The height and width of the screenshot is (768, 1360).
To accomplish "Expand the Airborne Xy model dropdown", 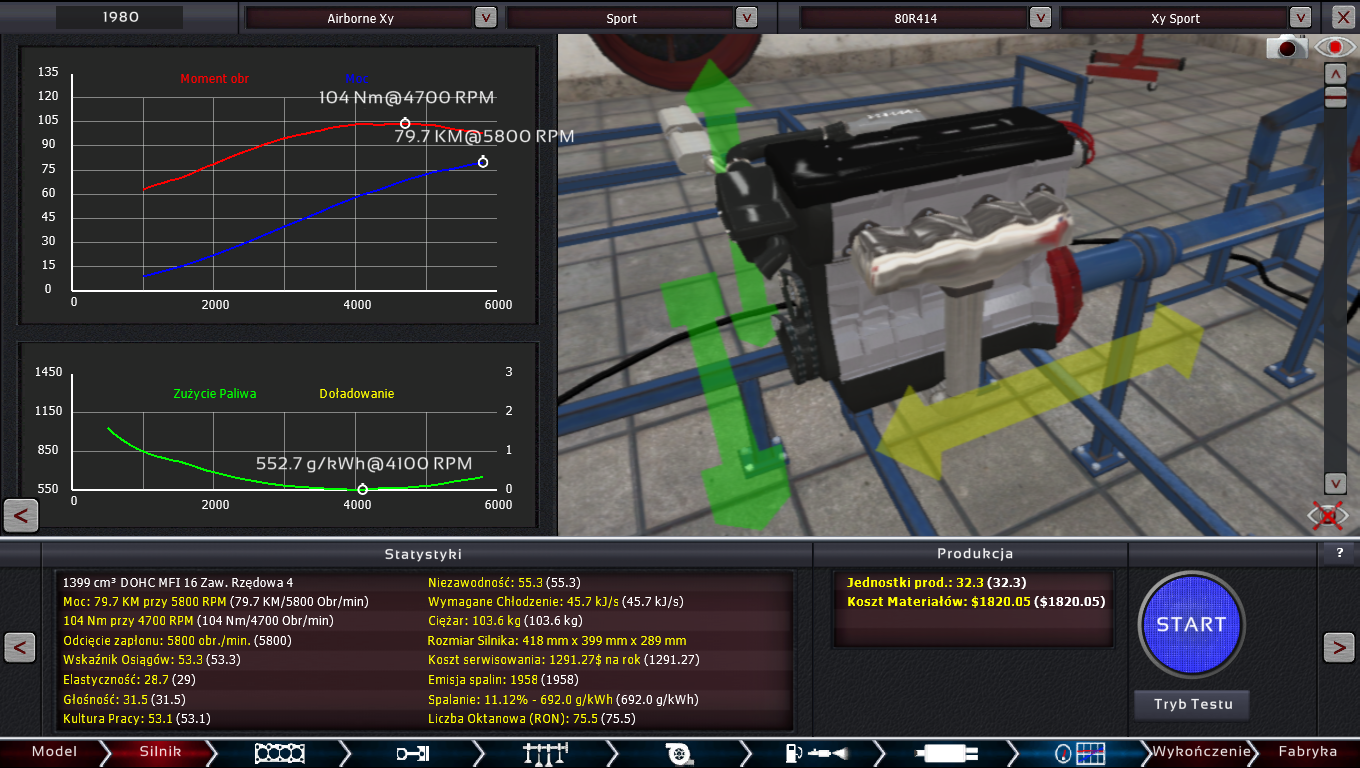I will (485, 17).
